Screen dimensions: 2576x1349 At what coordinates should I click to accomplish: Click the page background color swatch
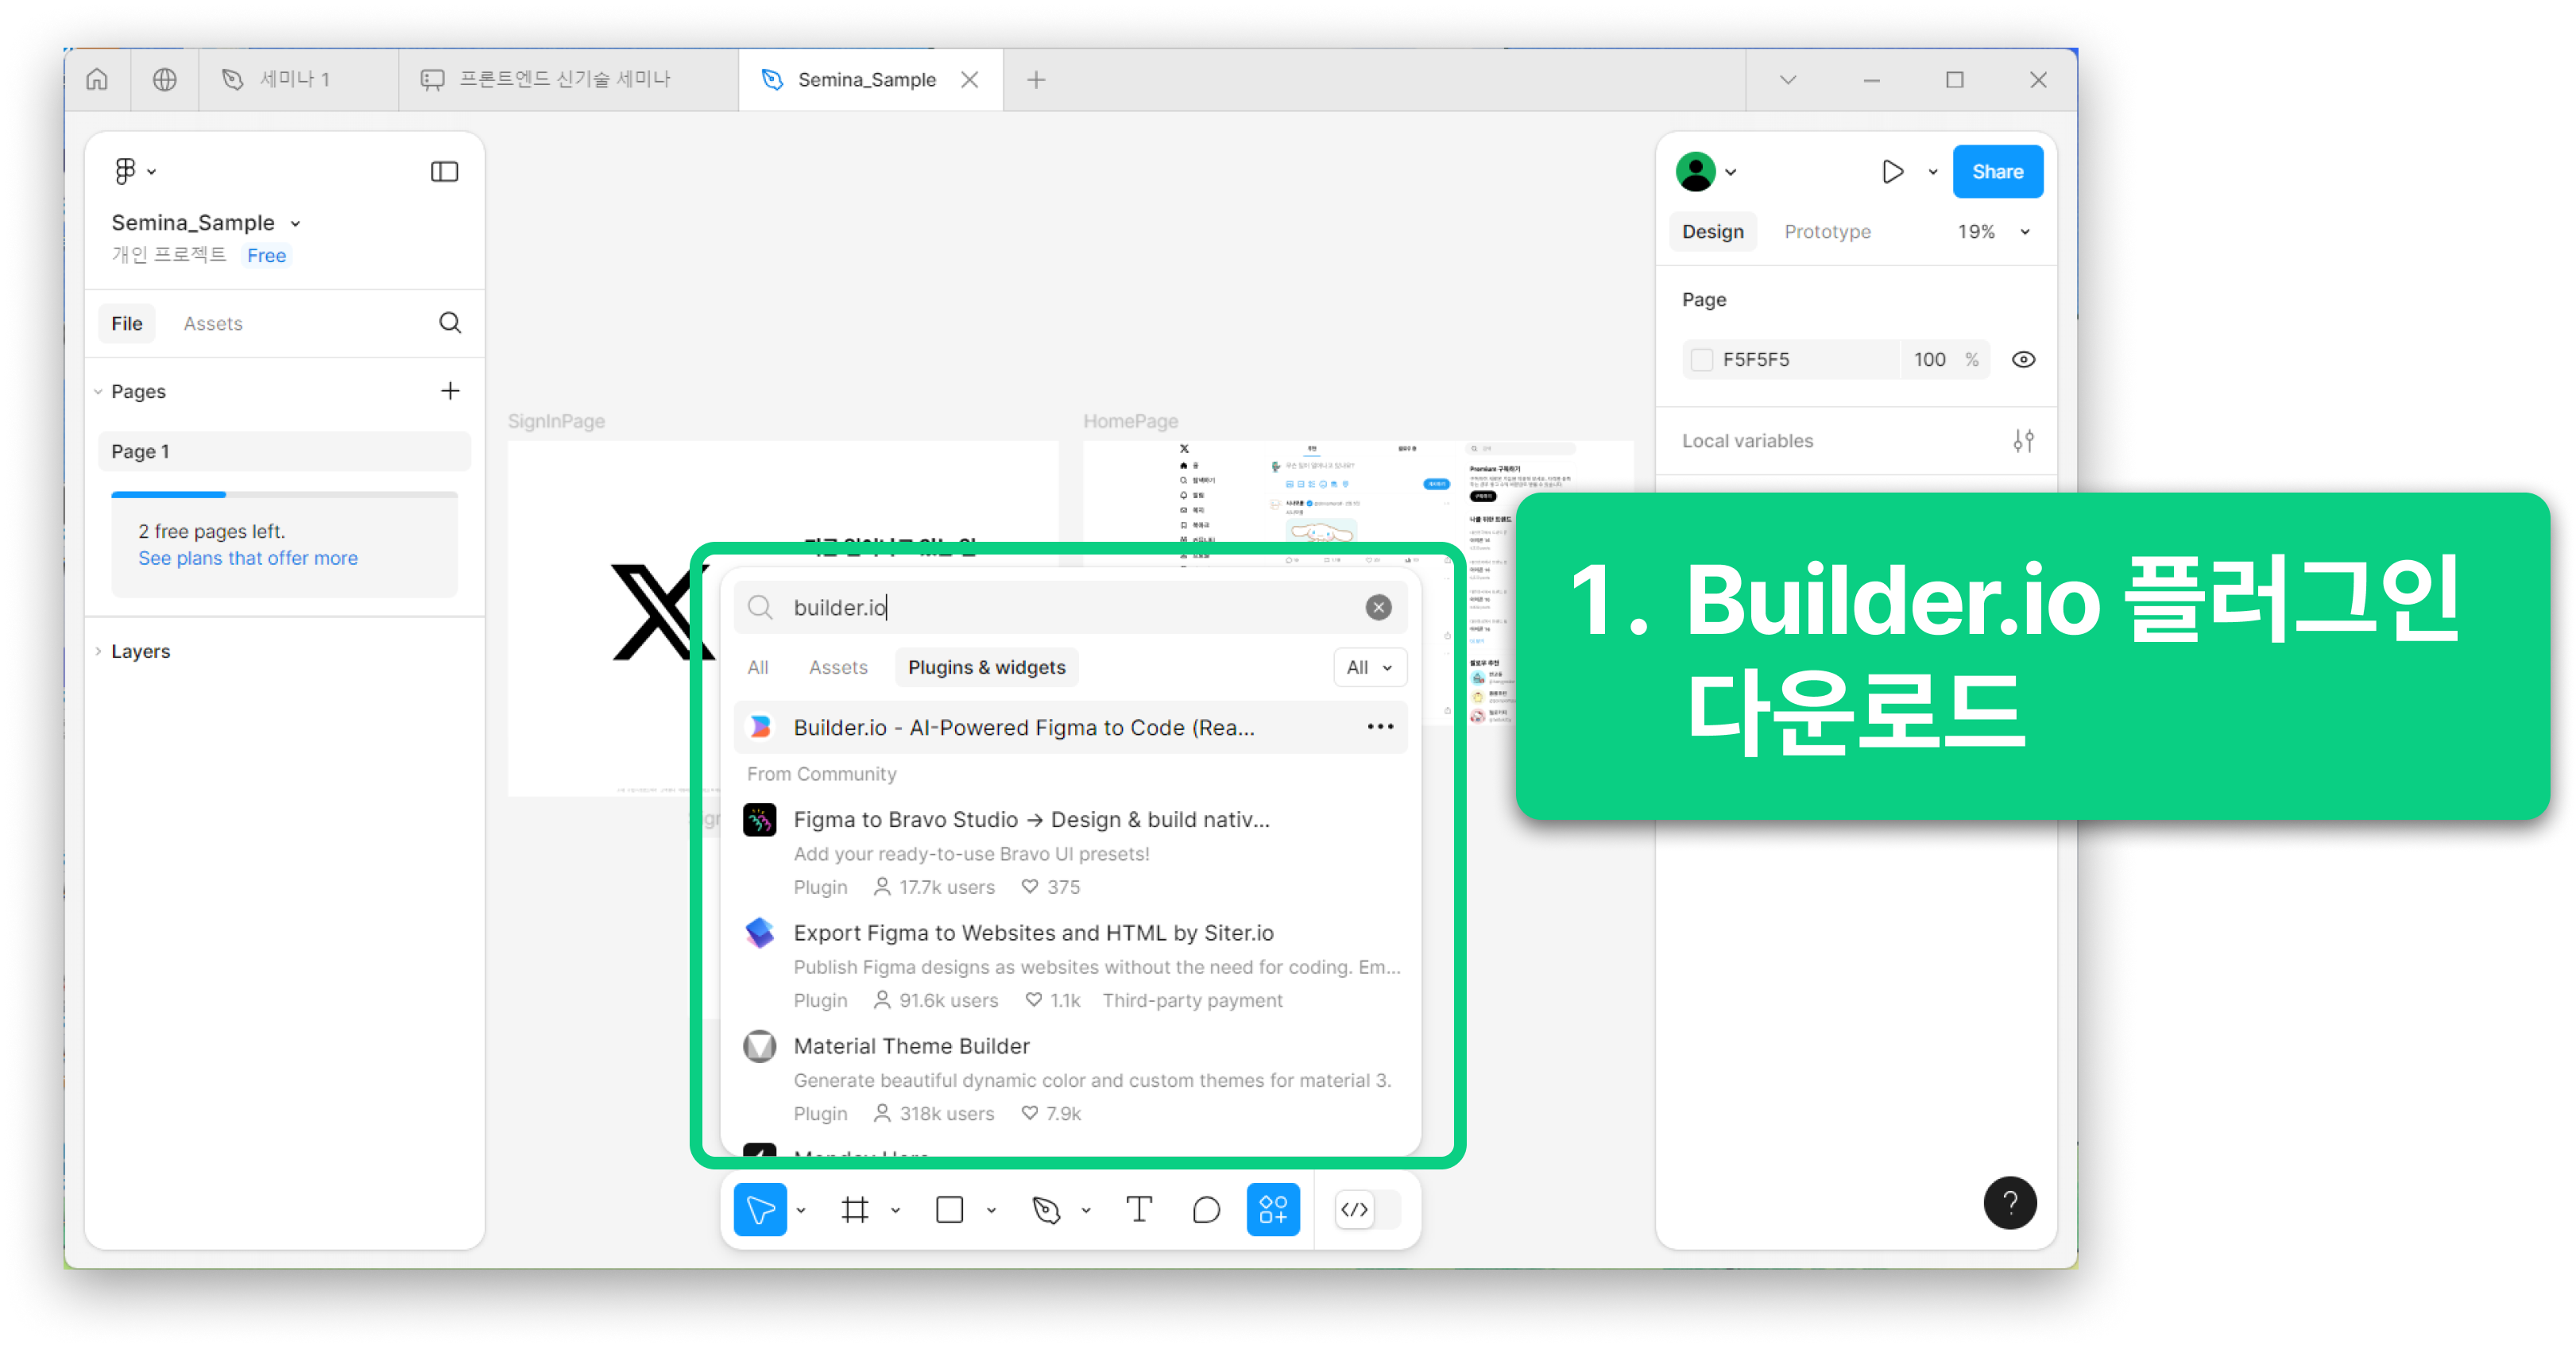click(x=1701, y=359)
